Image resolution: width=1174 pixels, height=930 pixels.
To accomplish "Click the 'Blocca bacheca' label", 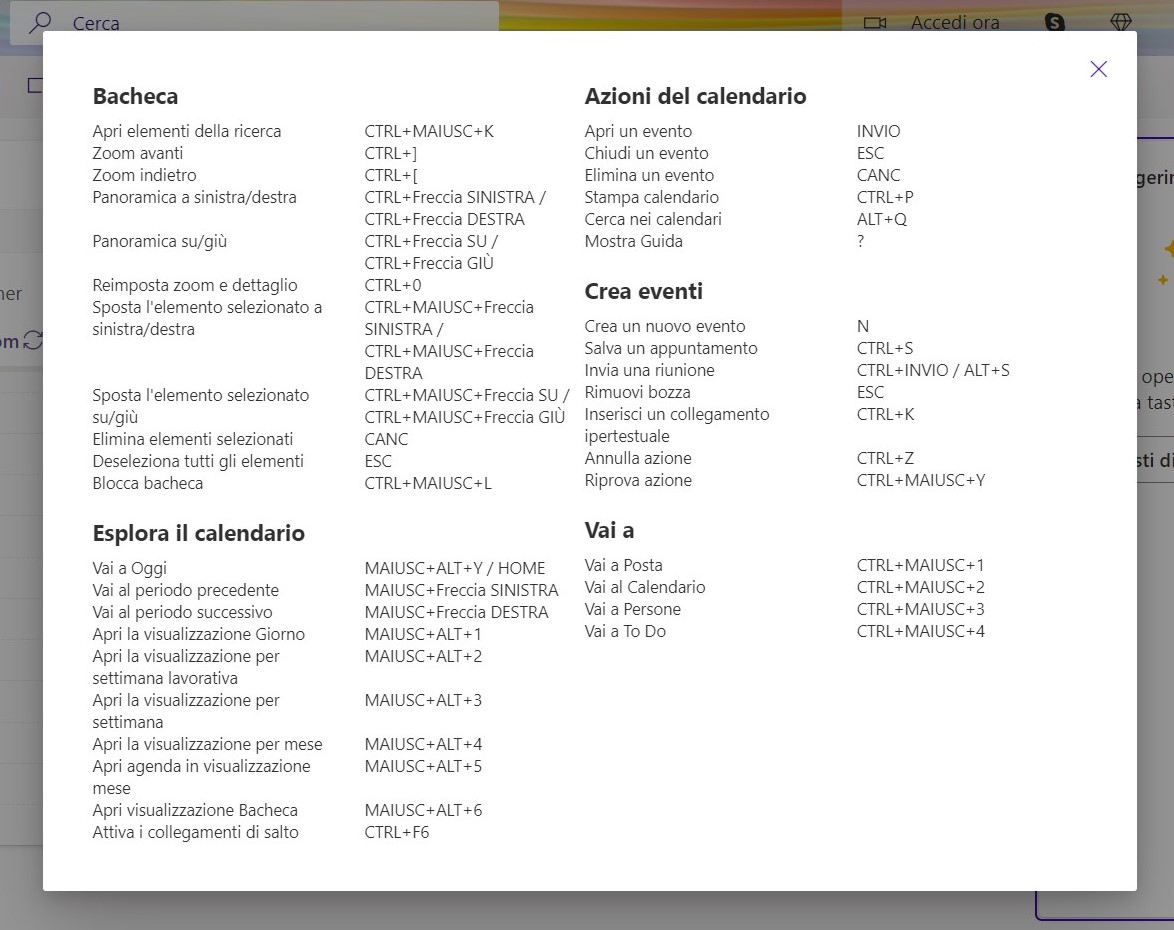I will tap(147, 483).
